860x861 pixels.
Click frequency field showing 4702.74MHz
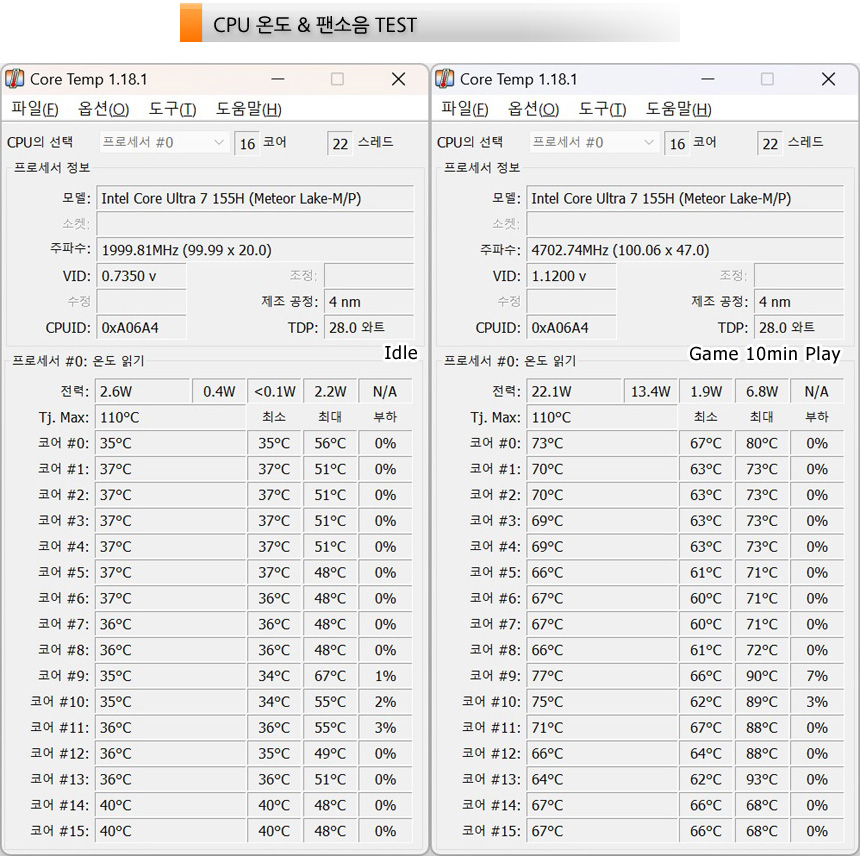685,250
